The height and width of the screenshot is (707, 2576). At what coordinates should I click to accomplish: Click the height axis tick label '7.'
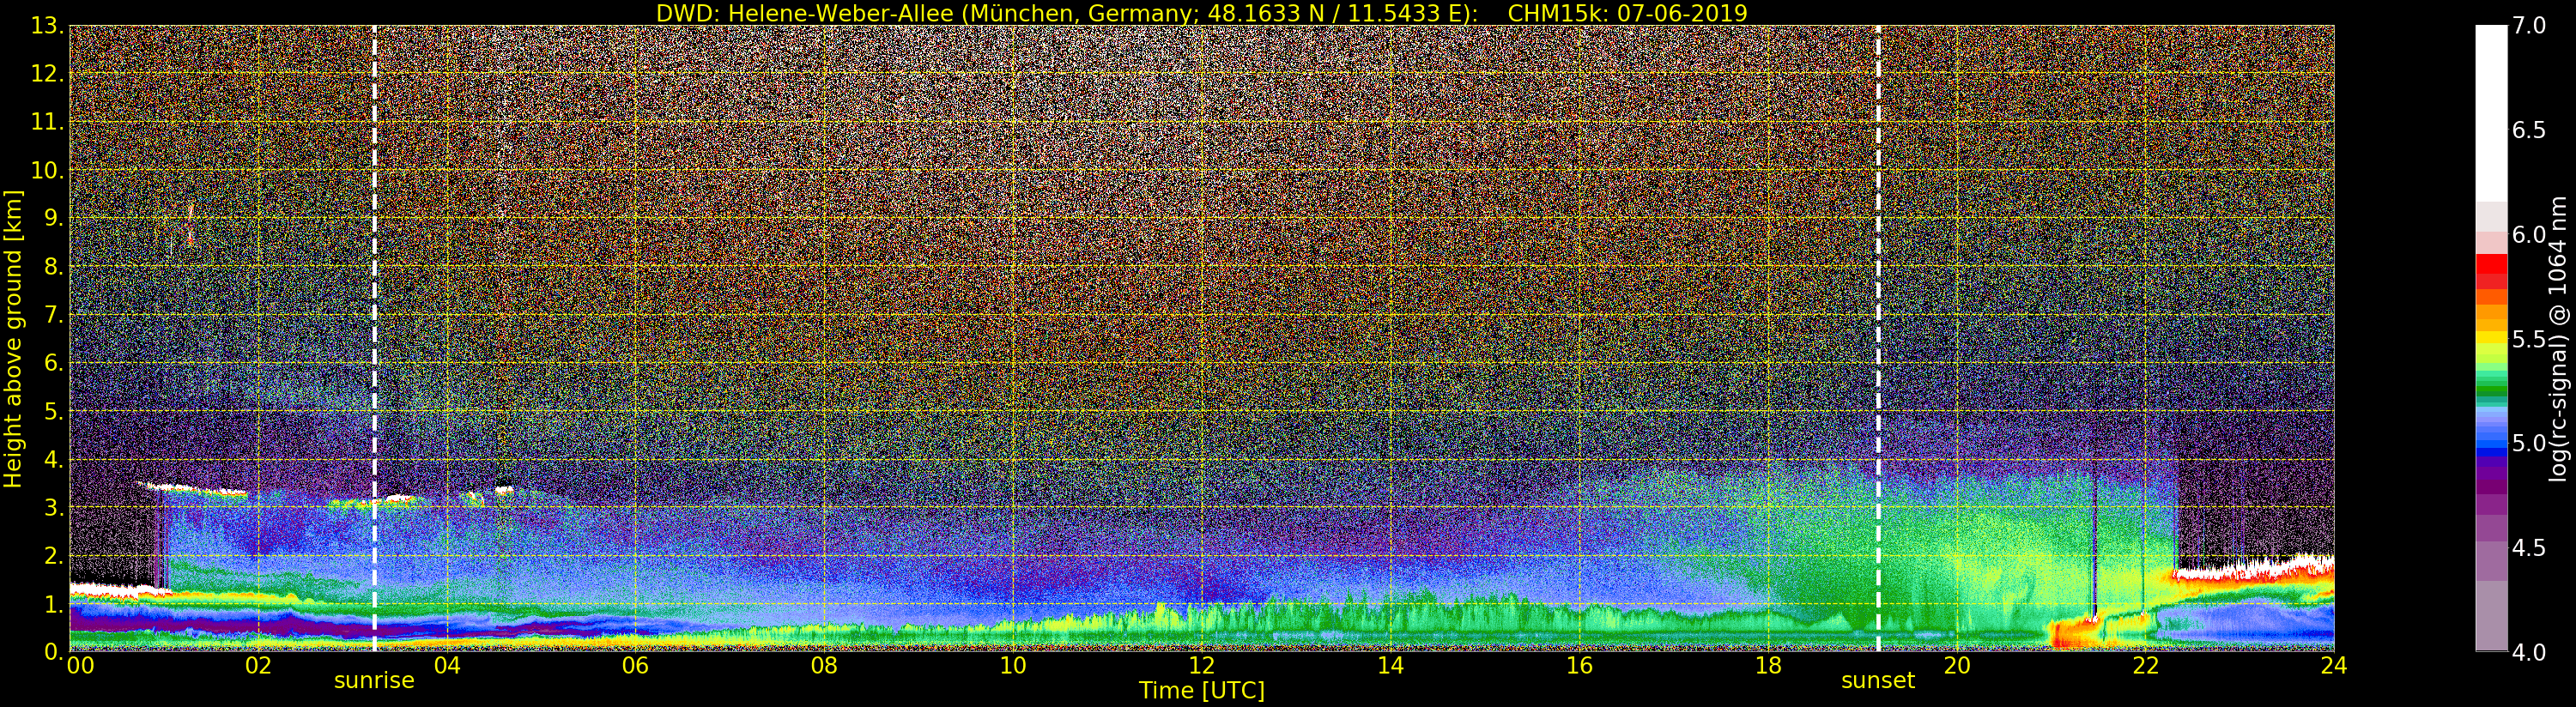coord(53,315)
